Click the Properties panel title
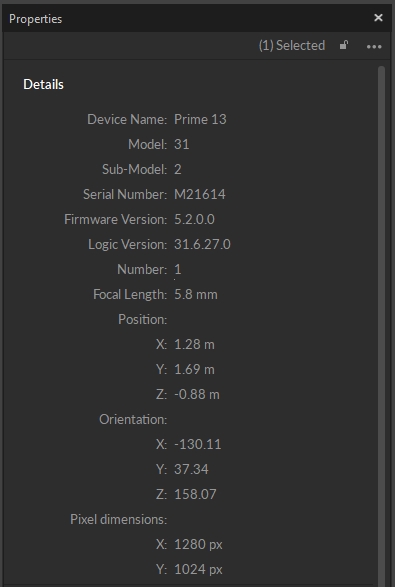This screenshot has width=395, height=587. pyautogui.click(x=36, y=19)
